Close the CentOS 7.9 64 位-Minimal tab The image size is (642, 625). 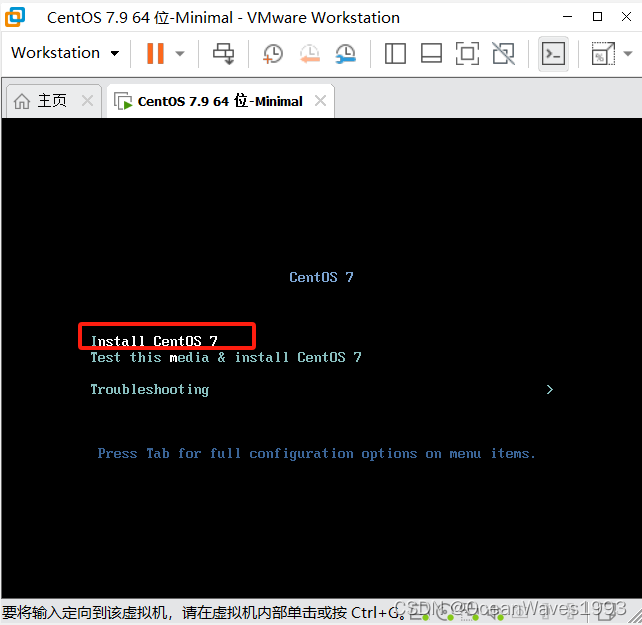(321, 100)
